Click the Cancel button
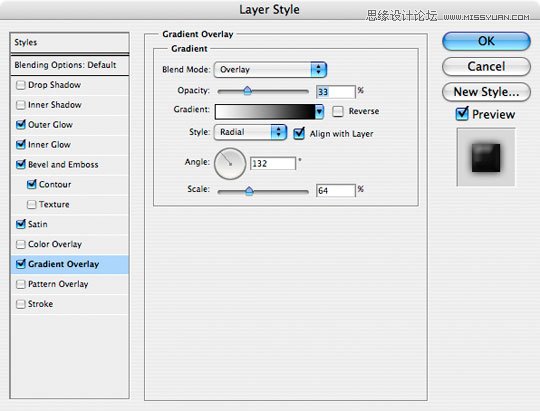The height and width of the screenshot is (411, 540). 486,66
